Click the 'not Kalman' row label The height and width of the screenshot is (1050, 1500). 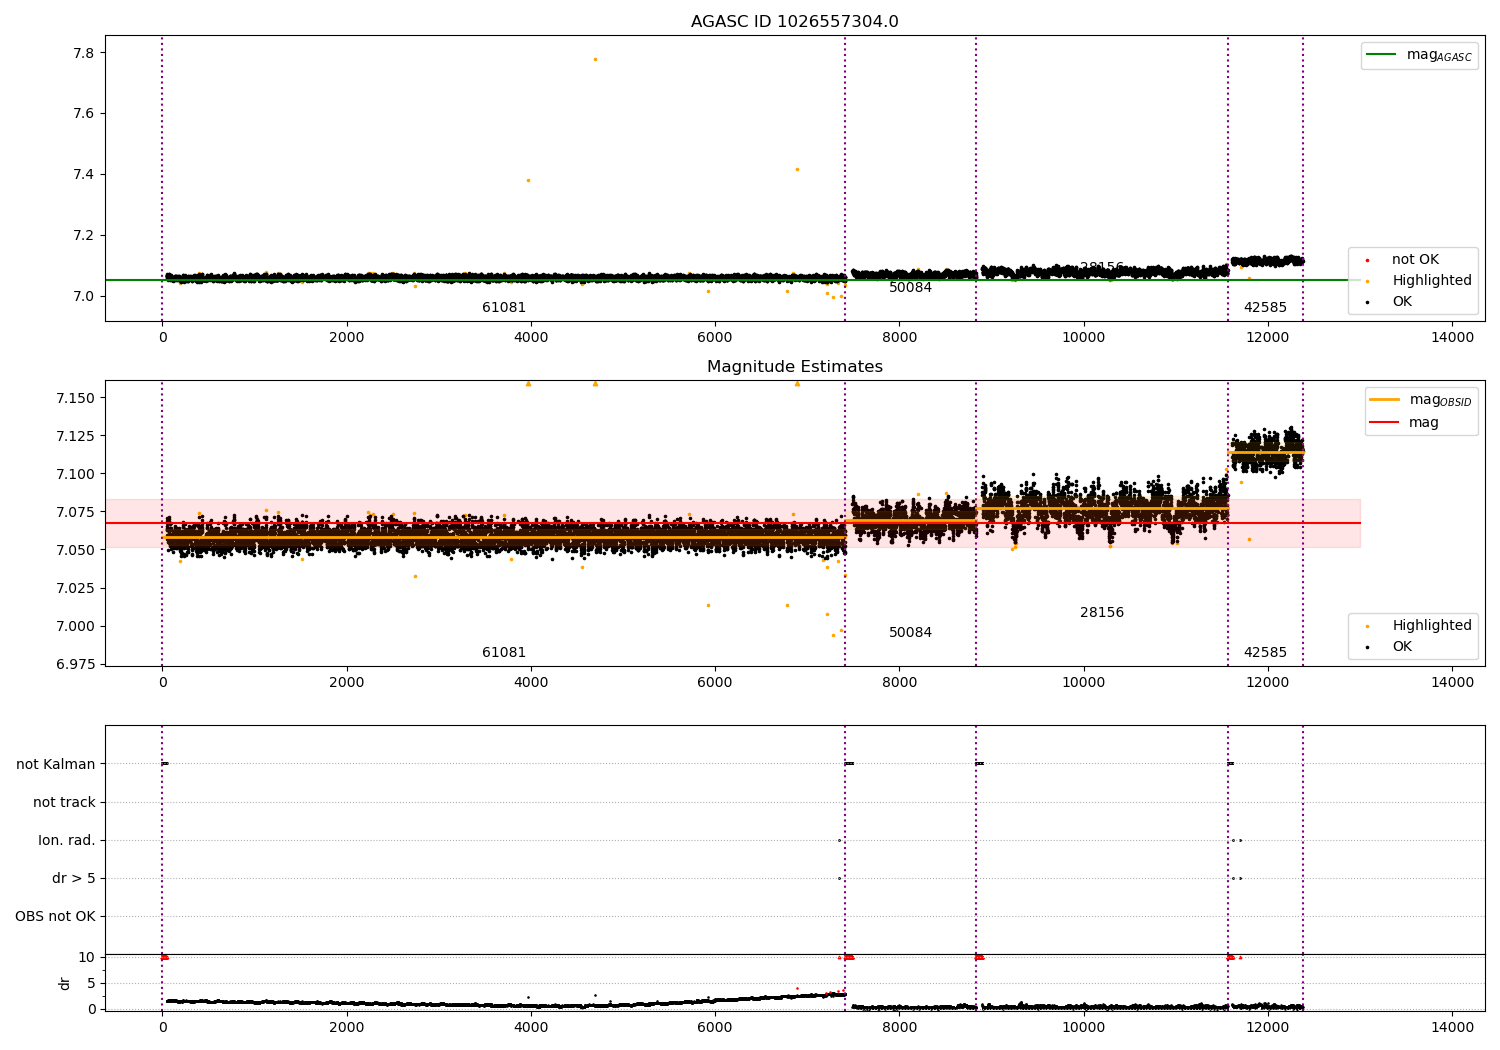click(56, 765)
